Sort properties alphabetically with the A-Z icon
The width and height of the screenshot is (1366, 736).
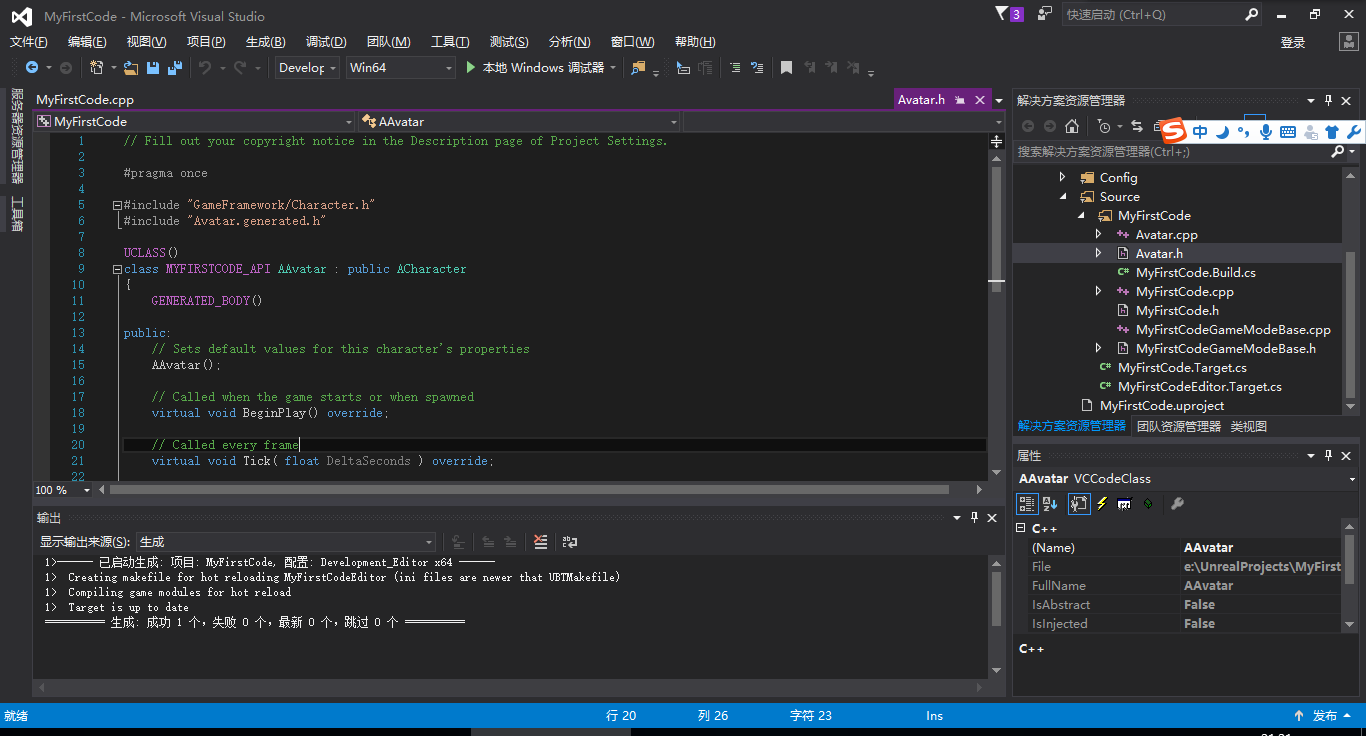pyautogui.click(x=1050, y=503)
